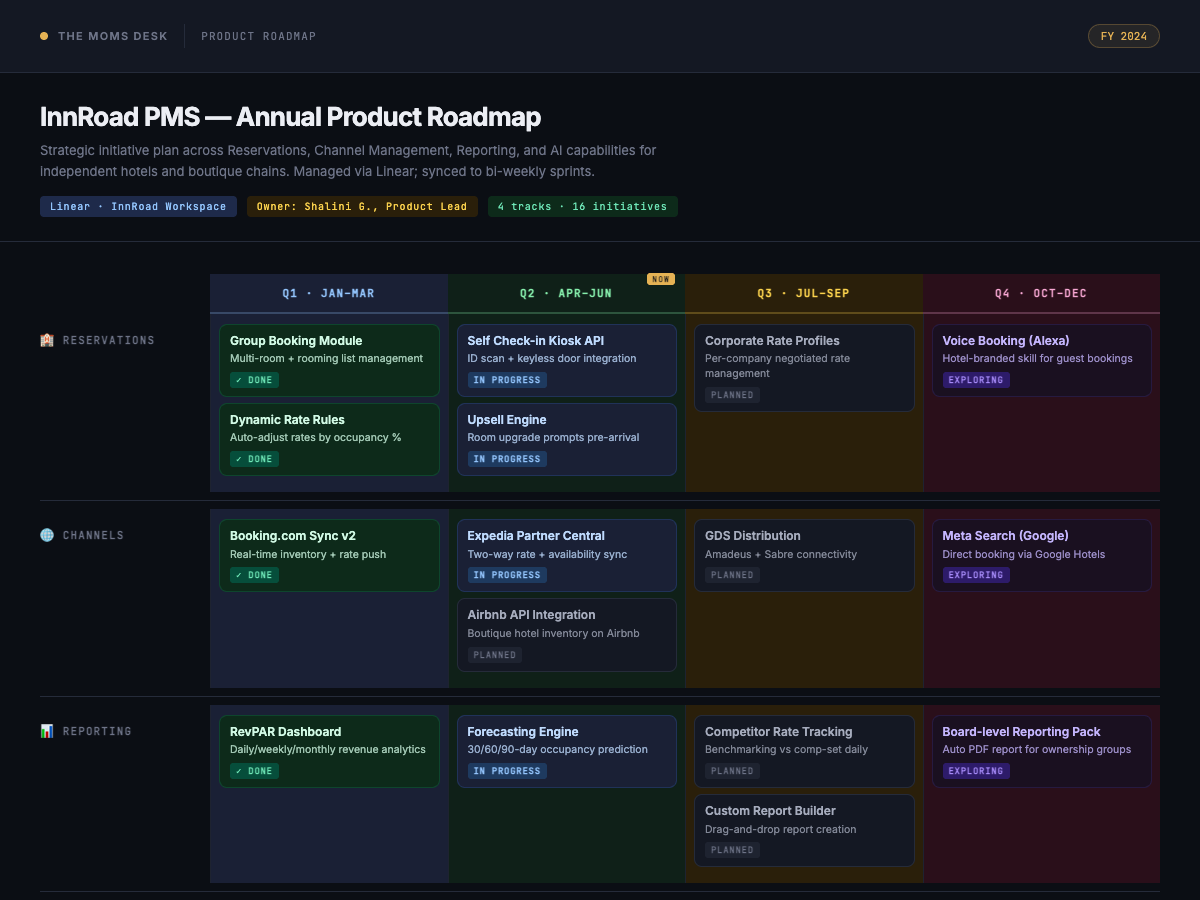Image resolution: width=1200 pixels, height=900 pixels.
Task: Open the Board-level Reporting Pack card
Action: tap(1041, 751)
